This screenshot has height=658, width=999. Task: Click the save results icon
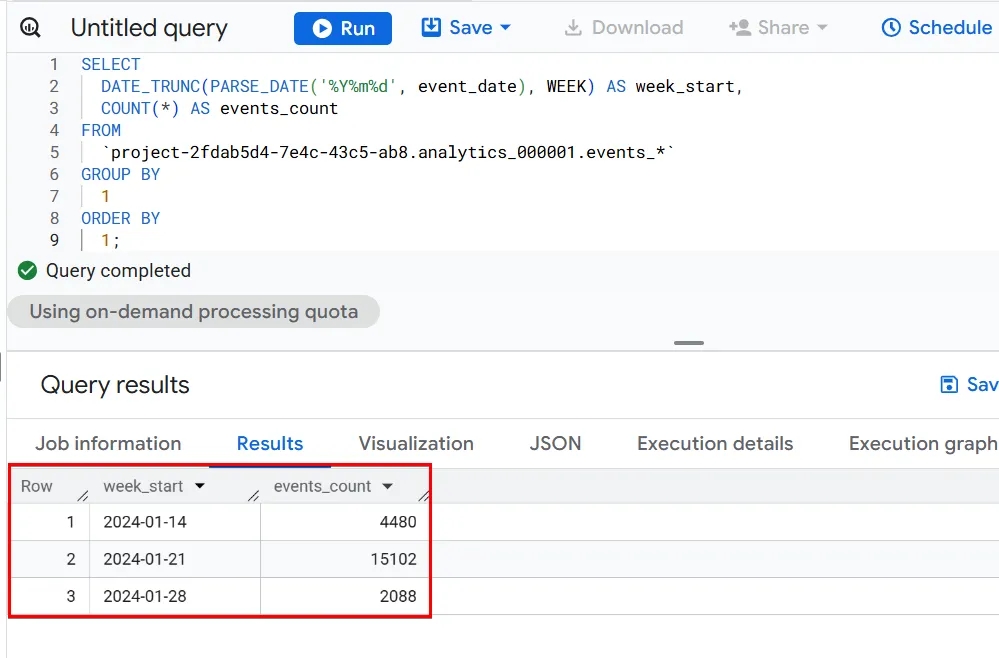click(x=949, y=384)
